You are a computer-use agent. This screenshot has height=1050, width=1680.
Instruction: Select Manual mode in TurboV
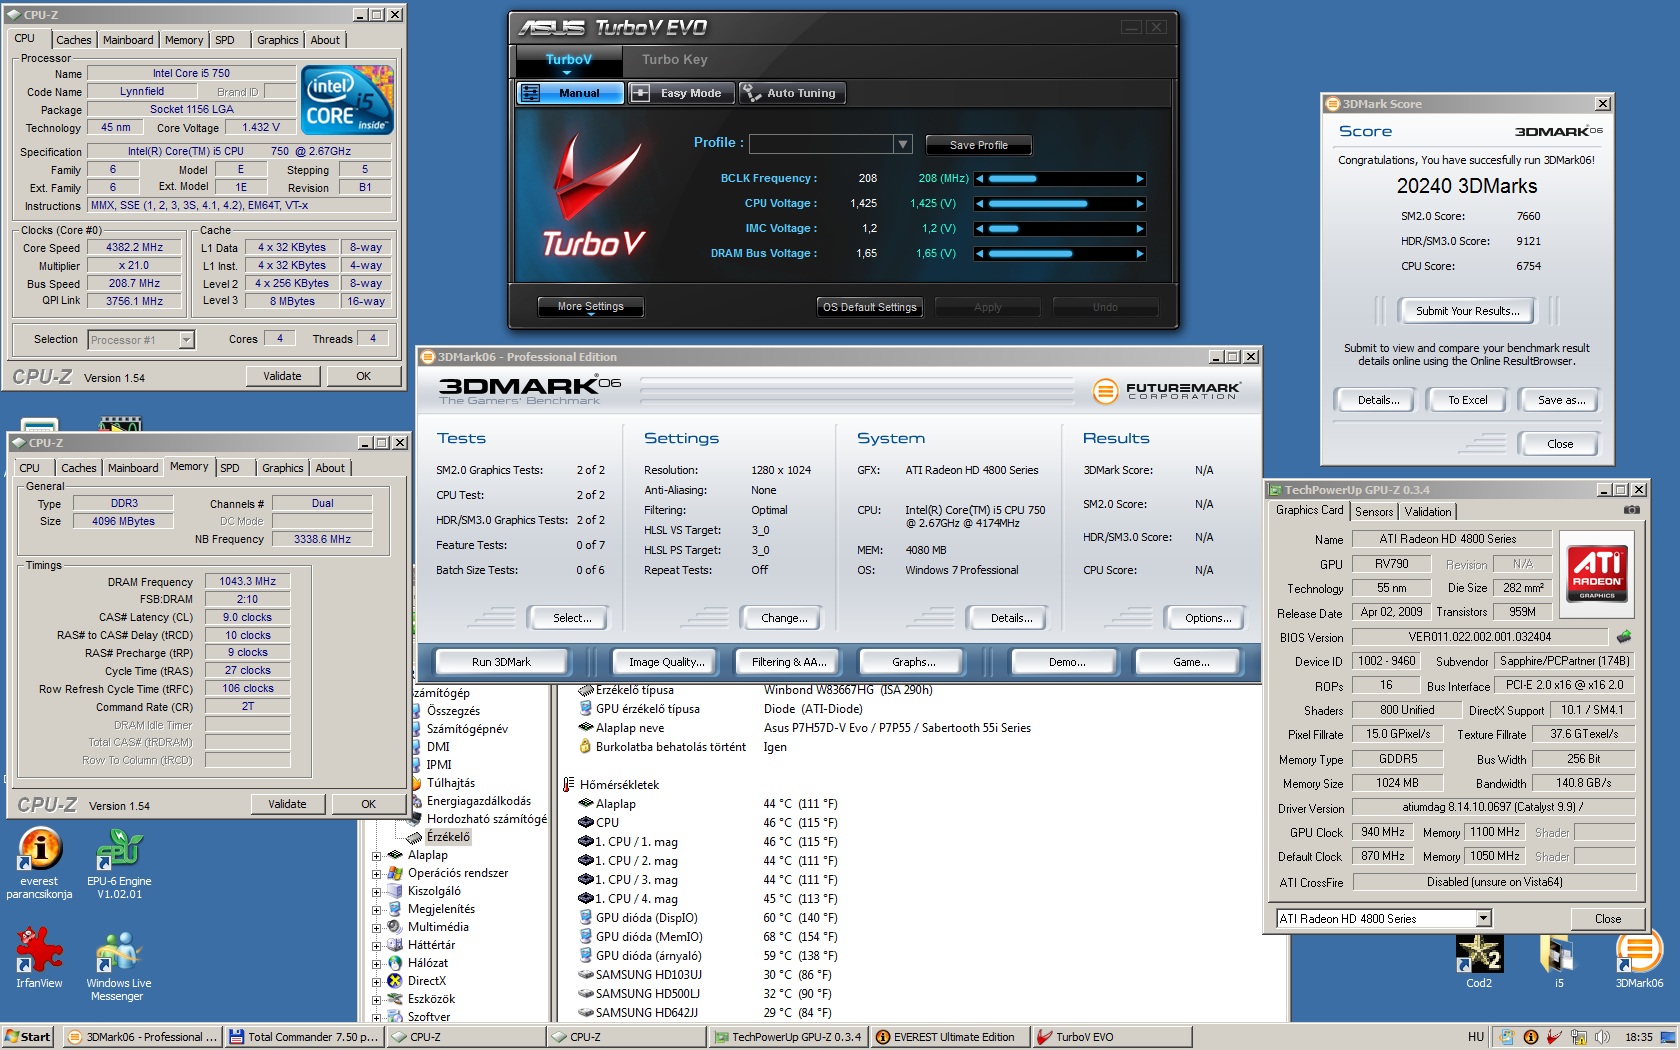570,93
